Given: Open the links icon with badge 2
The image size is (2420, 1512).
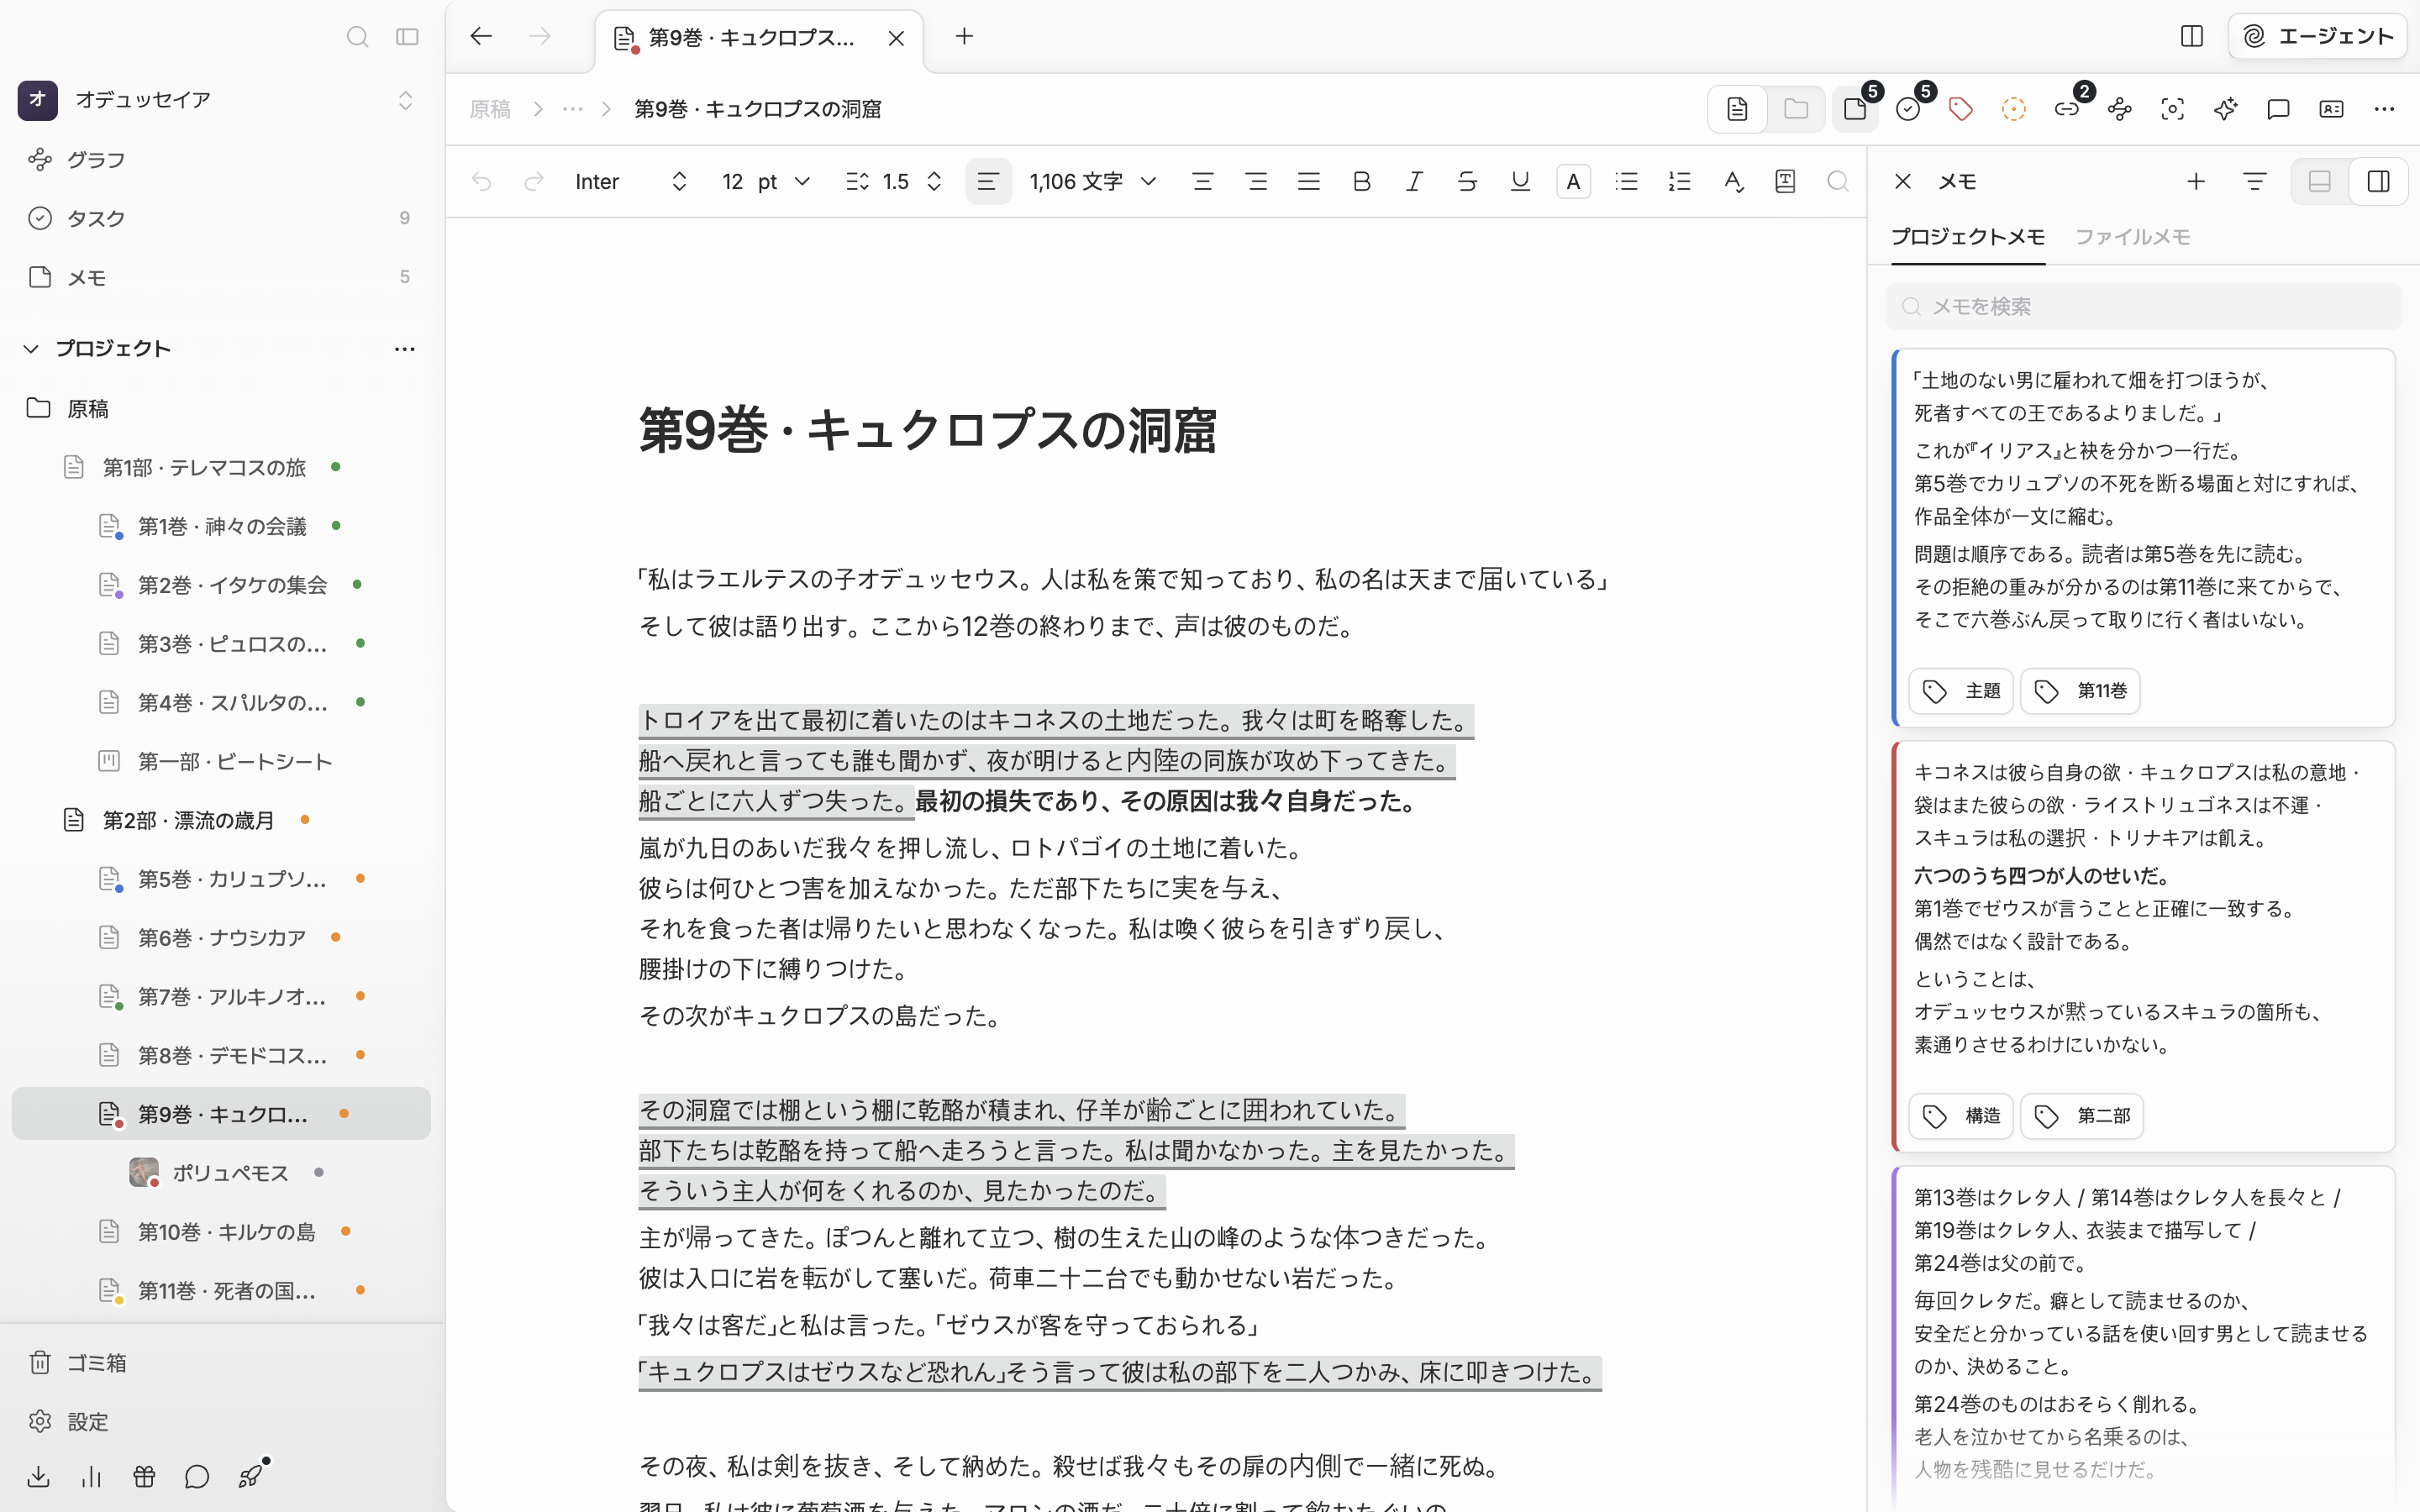Looking at the screenshot, I should point(2067,109).
